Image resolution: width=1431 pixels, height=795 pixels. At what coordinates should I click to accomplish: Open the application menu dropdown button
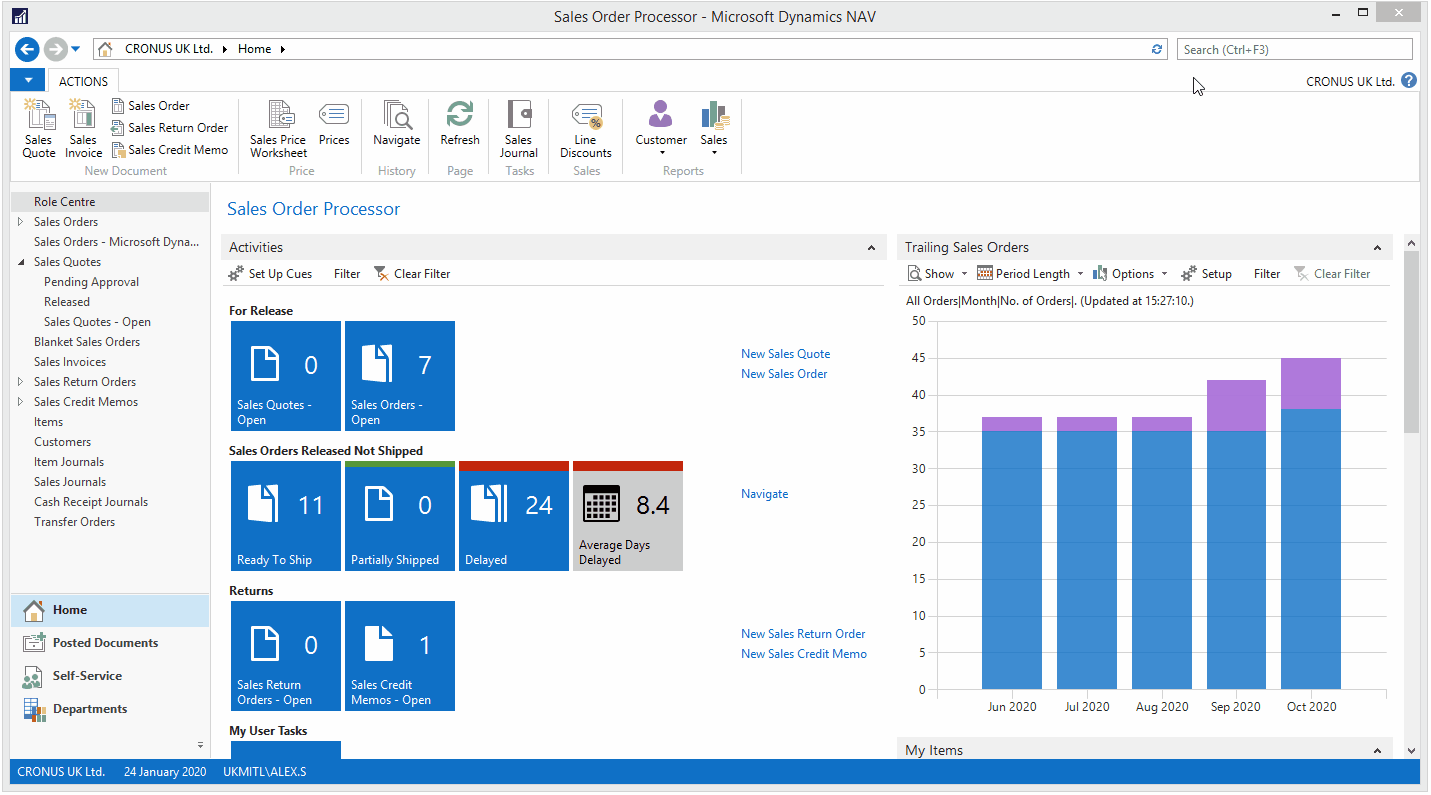click(x=28, y=81)
